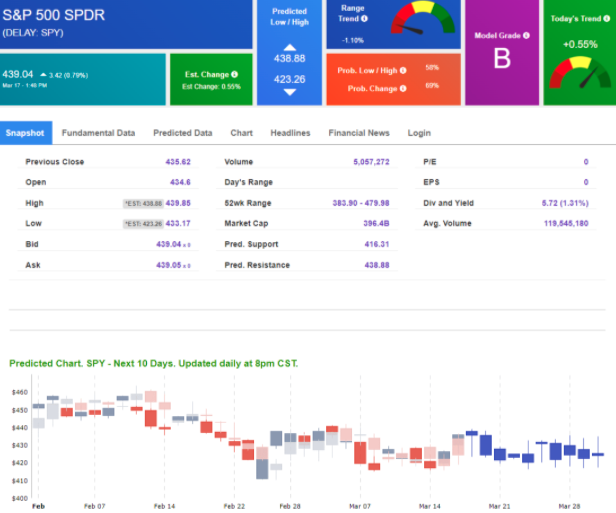
Task: Switch to the Fundamental Data tab
Action: tap(98, 133)
